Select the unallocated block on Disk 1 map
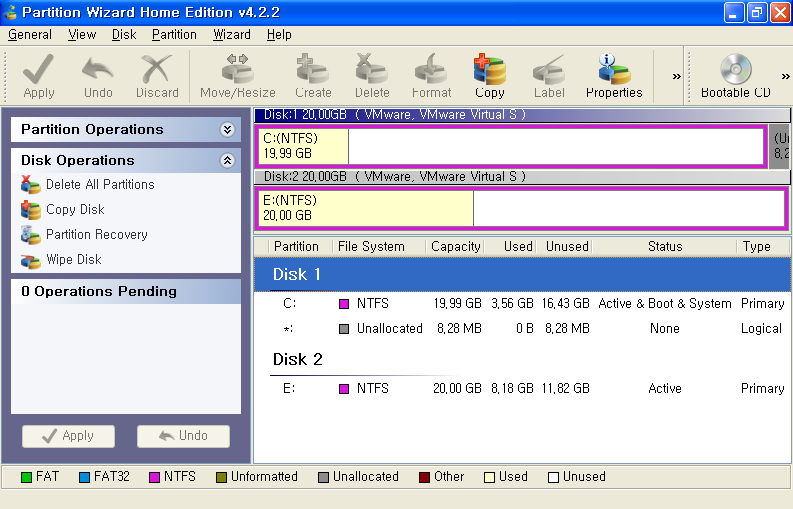This screenshot has width=793, height=509. (780, 146)
